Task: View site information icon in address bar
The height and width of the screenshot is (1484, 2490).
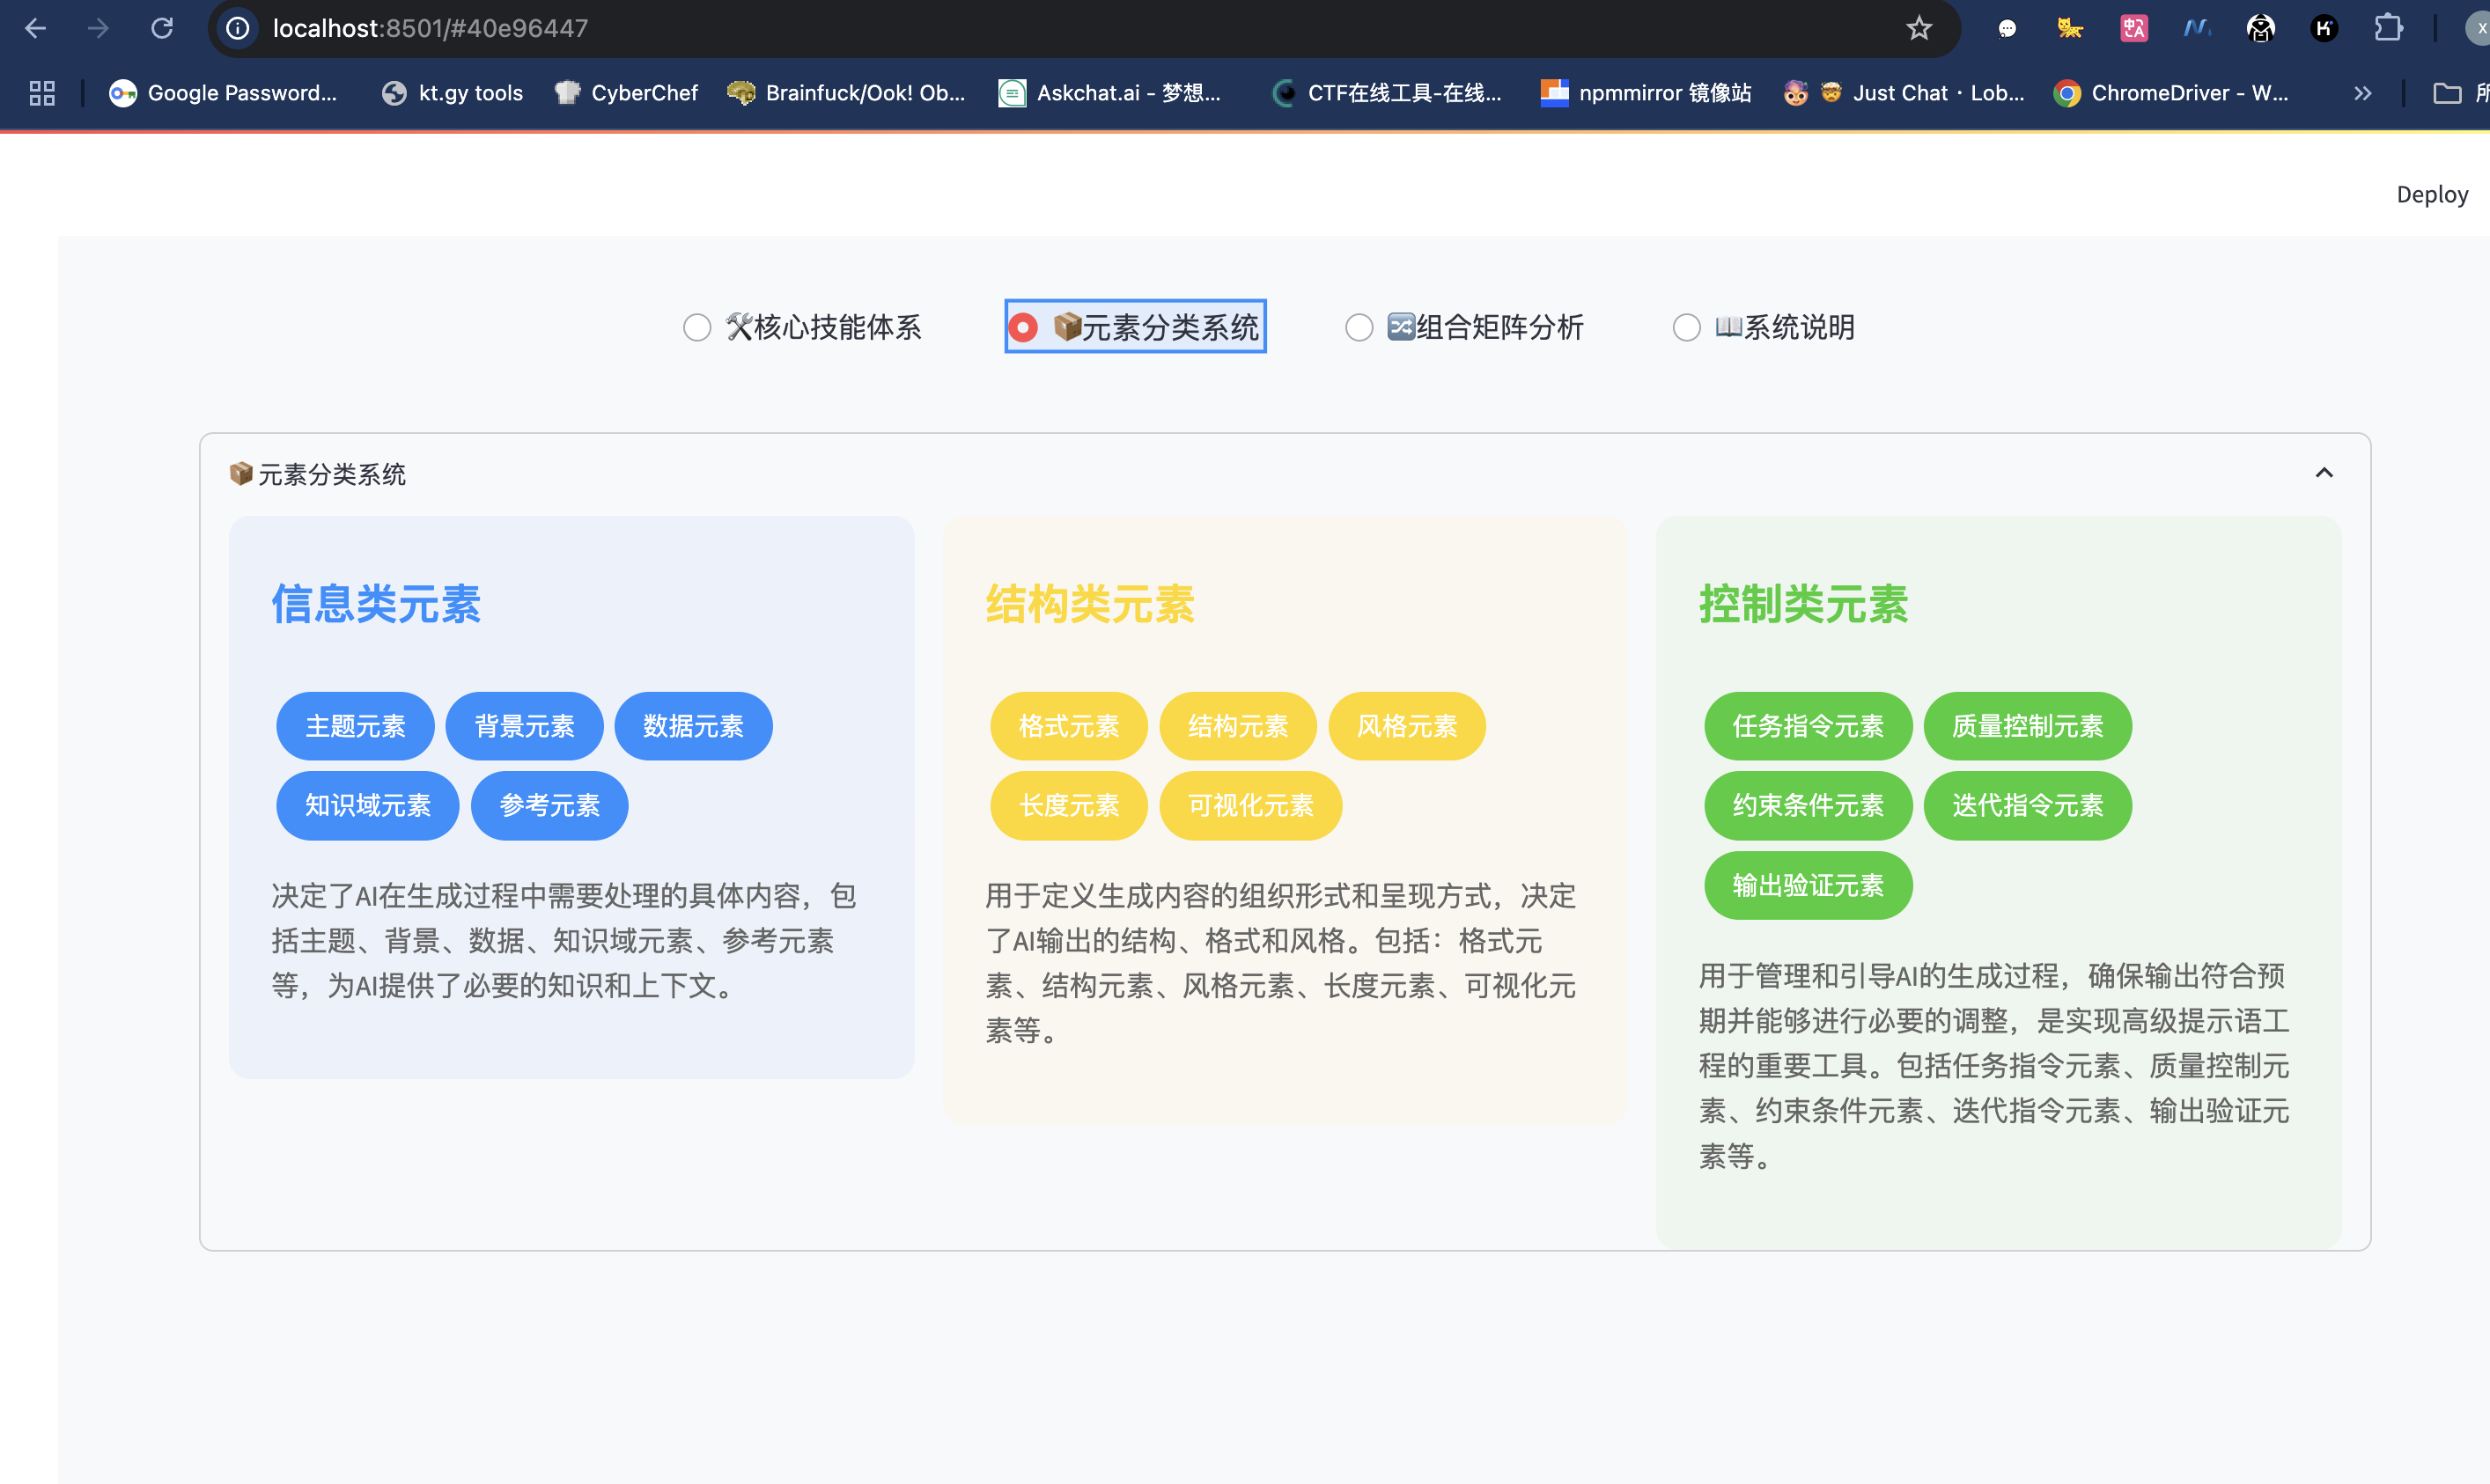Action: (238, 28)
